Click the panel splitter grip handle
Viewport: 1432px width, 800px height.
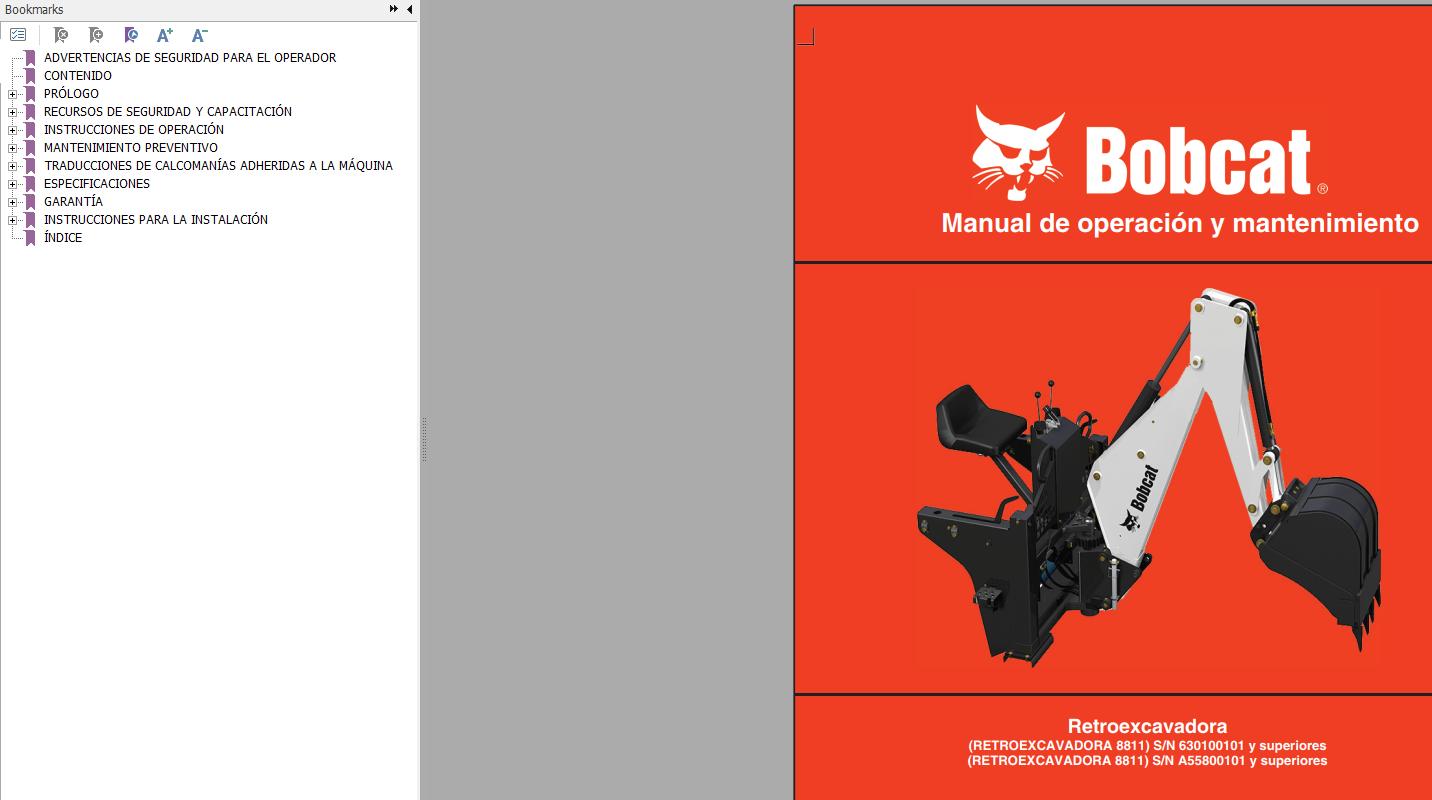click(x=424, y=438)
